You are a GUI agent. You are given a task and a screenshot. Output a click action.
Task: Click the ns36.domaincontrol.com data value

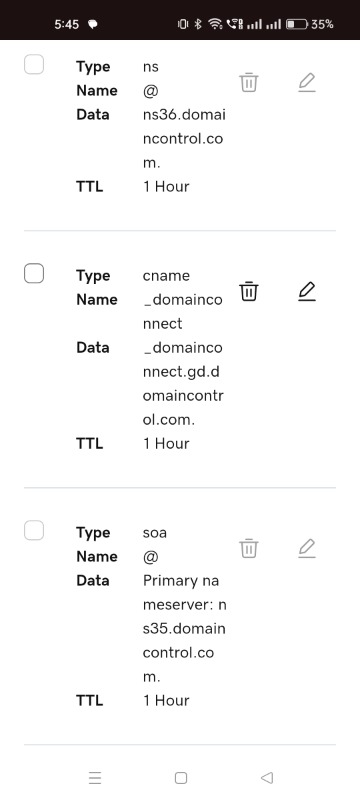click(x=184, y=139)
